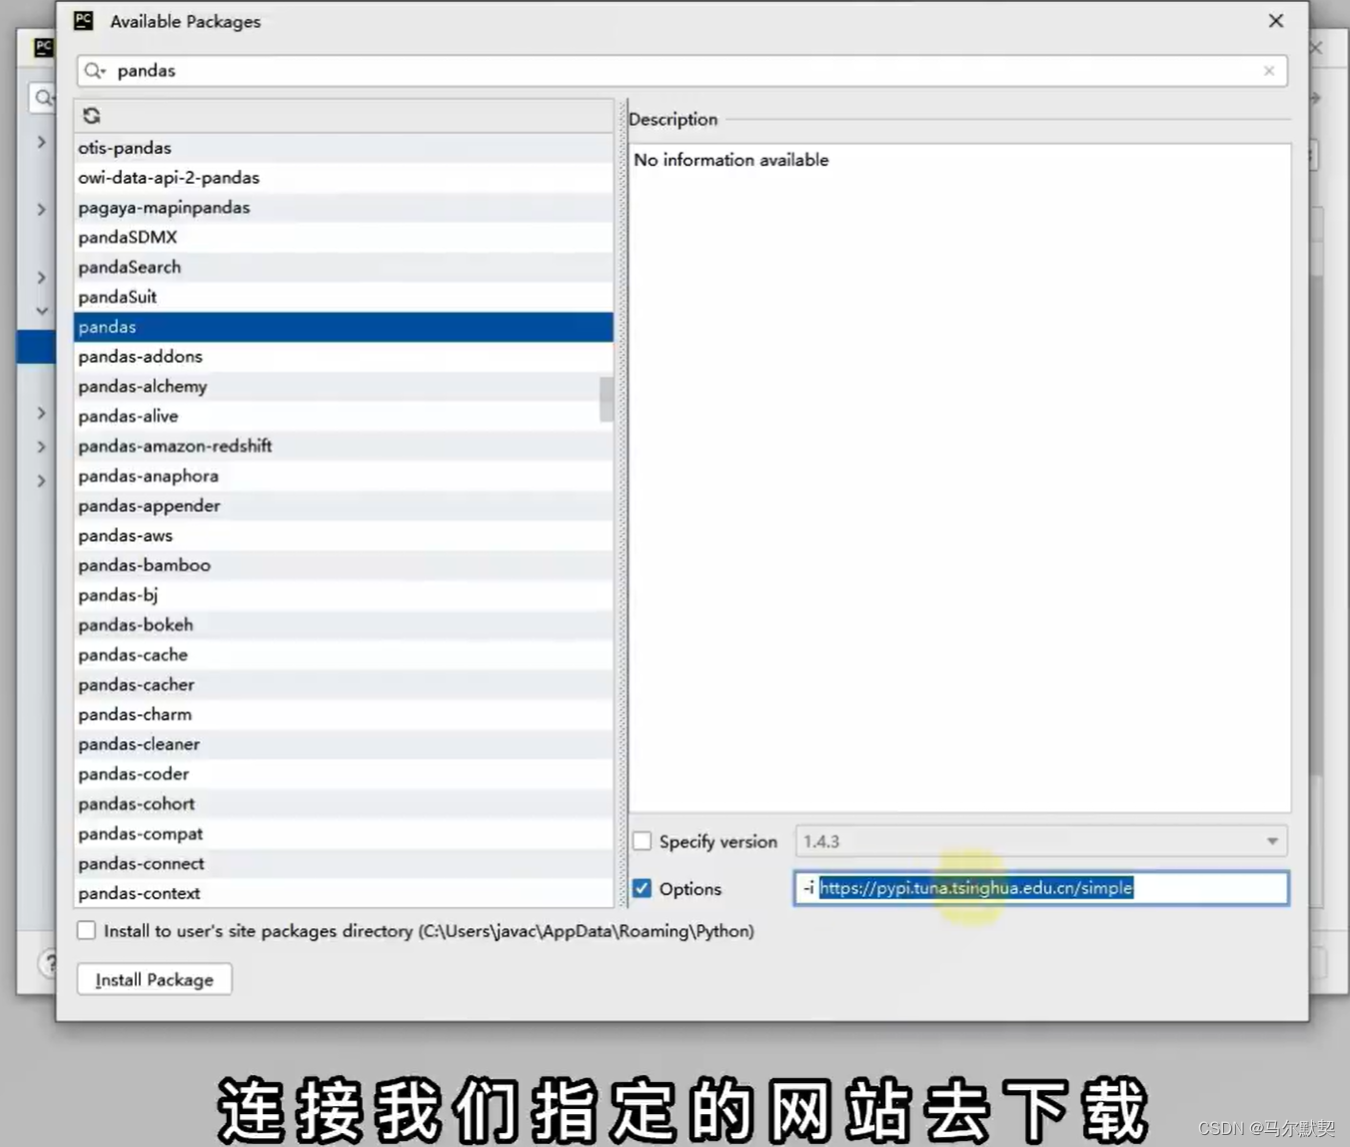The height and width of the screenshot is (1147, 1350).
Task: Select owi-data-api-2-pandas package
Action: click(343, 177)
